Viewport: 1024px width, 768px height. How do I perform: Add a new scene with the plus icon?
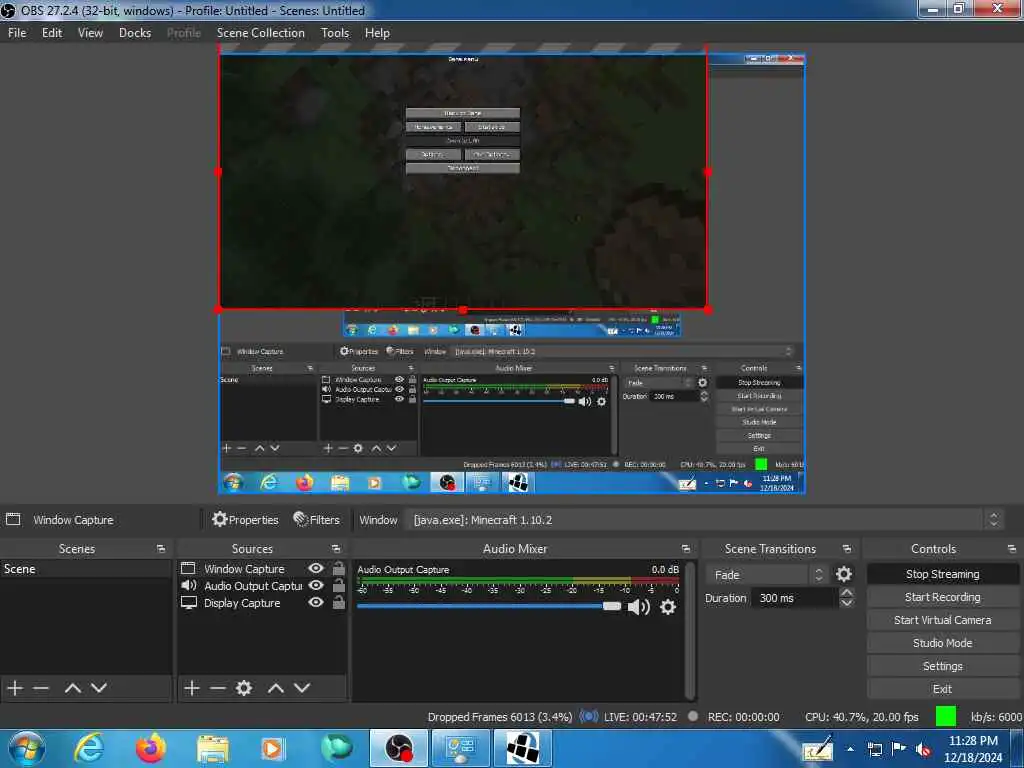click(15, 688)
